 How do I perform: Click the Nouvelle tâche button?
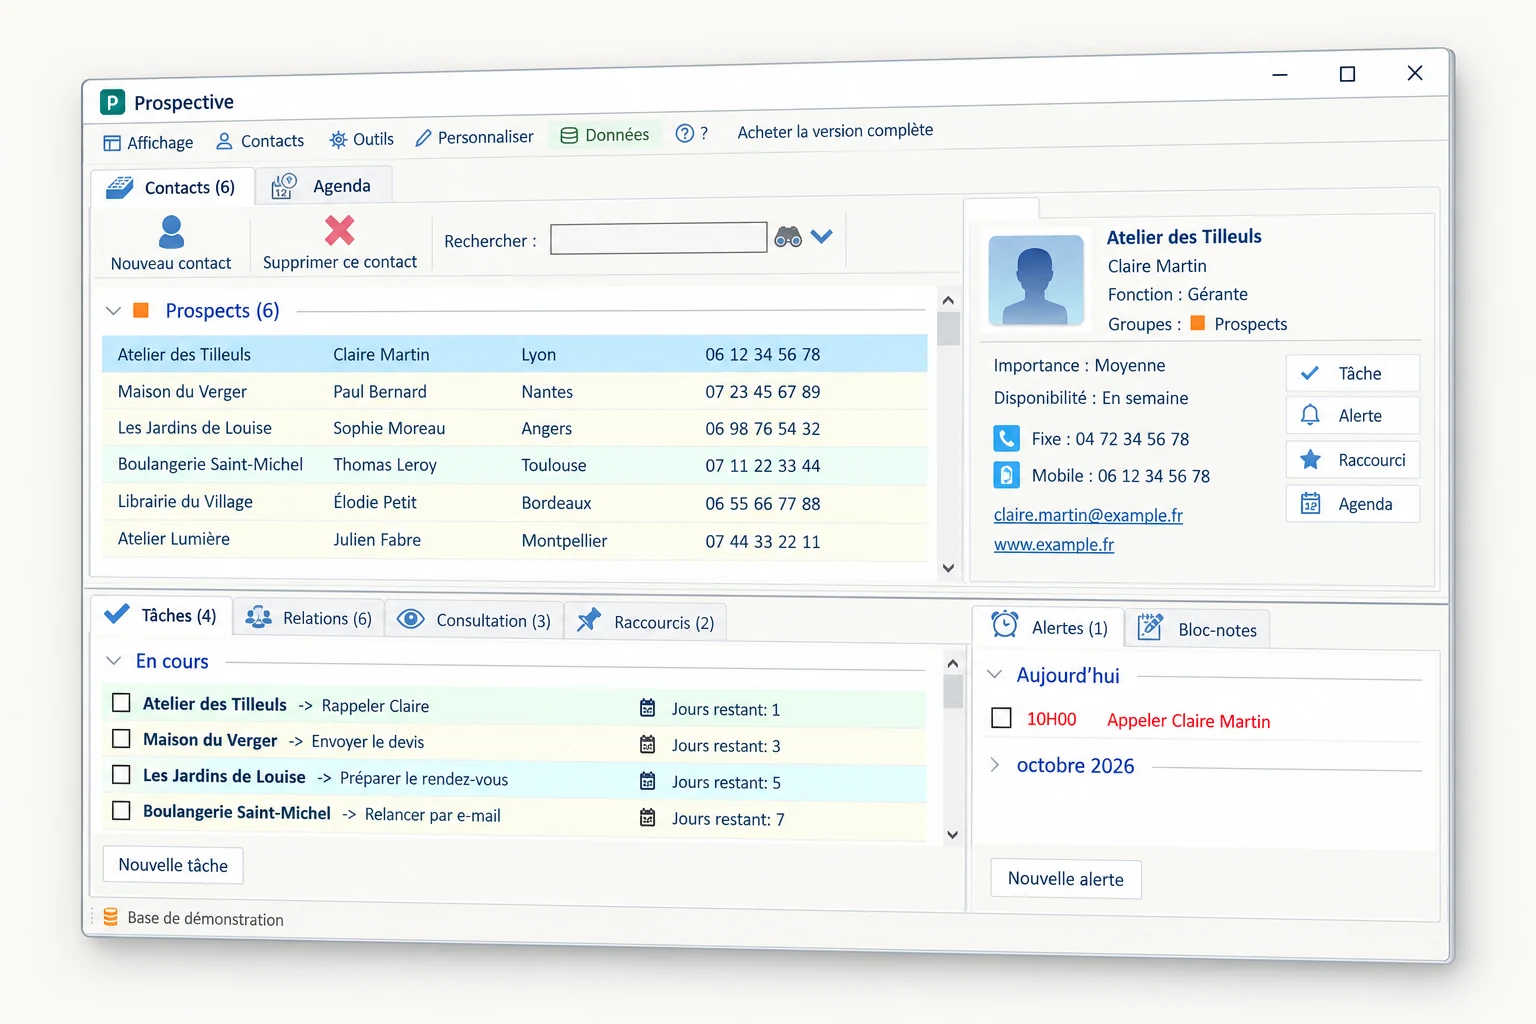(173, 865)
